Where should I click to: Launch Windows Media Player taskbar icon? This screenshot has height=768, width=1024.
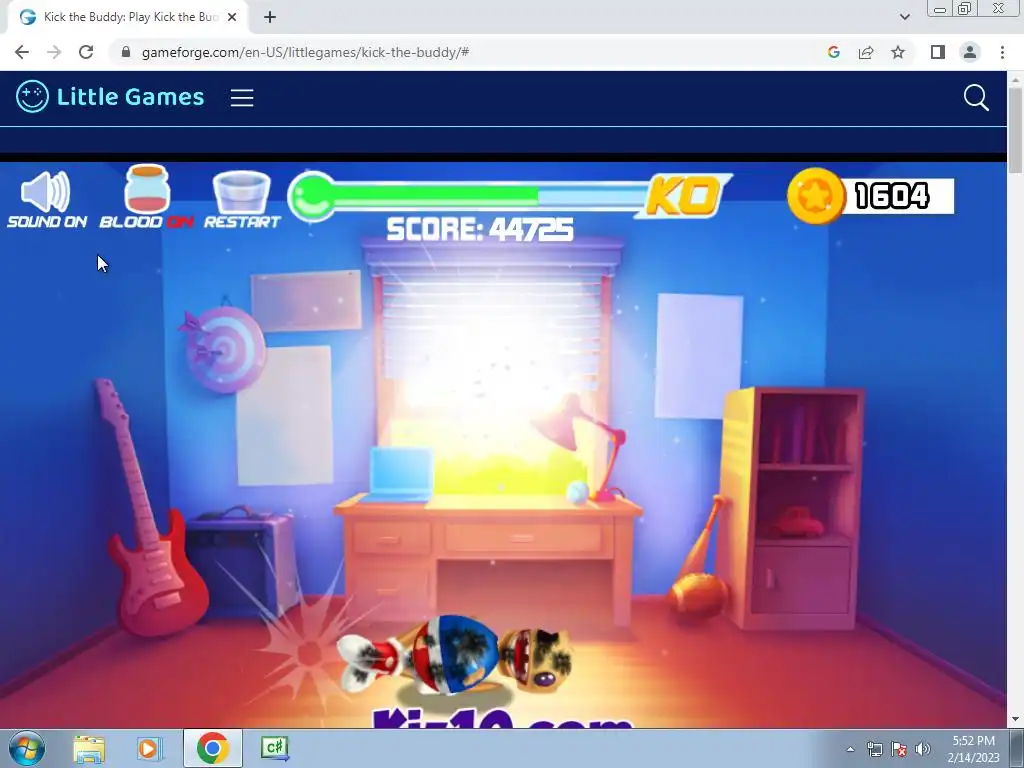tap(149, 748)
